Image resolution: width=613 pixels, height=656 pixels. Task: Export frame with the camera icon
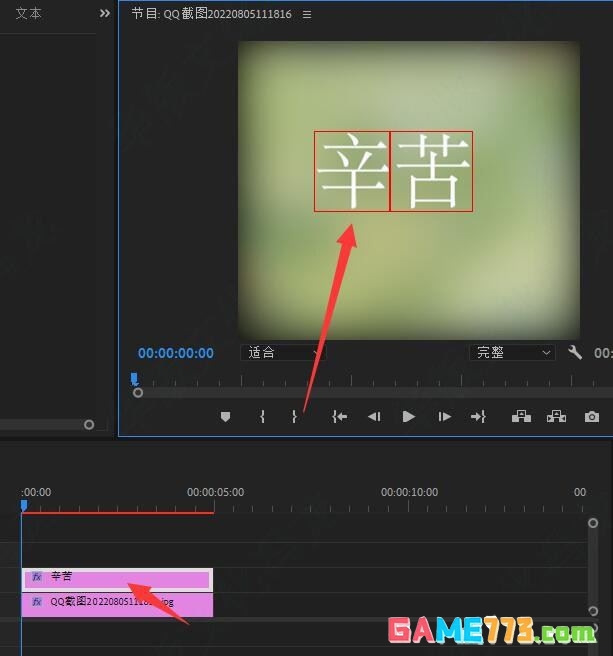click(x=592, y=417)
